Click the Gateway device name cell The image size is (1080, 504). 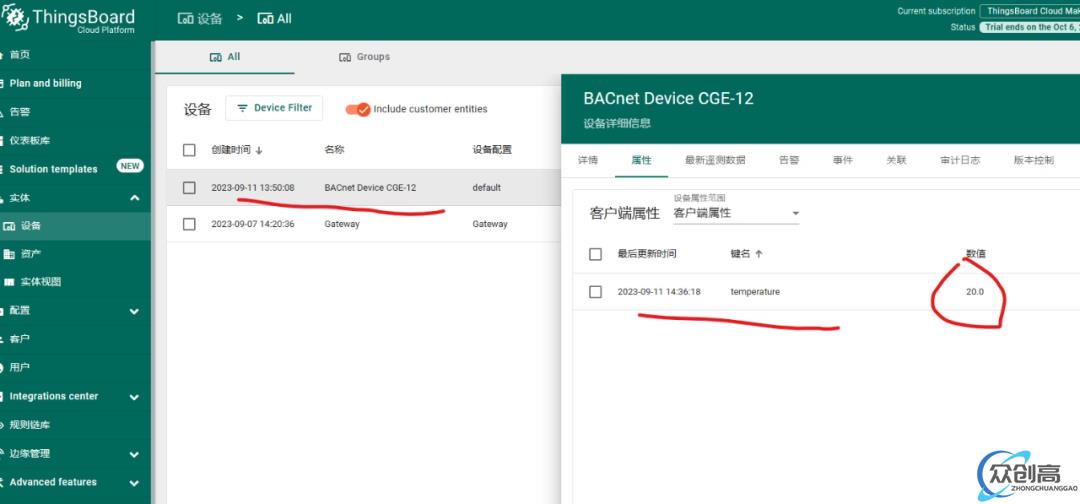(342, 224)
